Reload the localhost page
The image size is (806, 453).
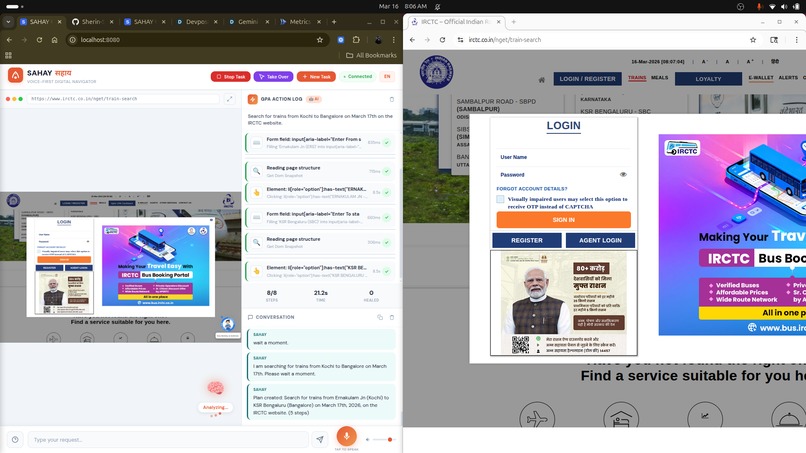tap(39, 40)
